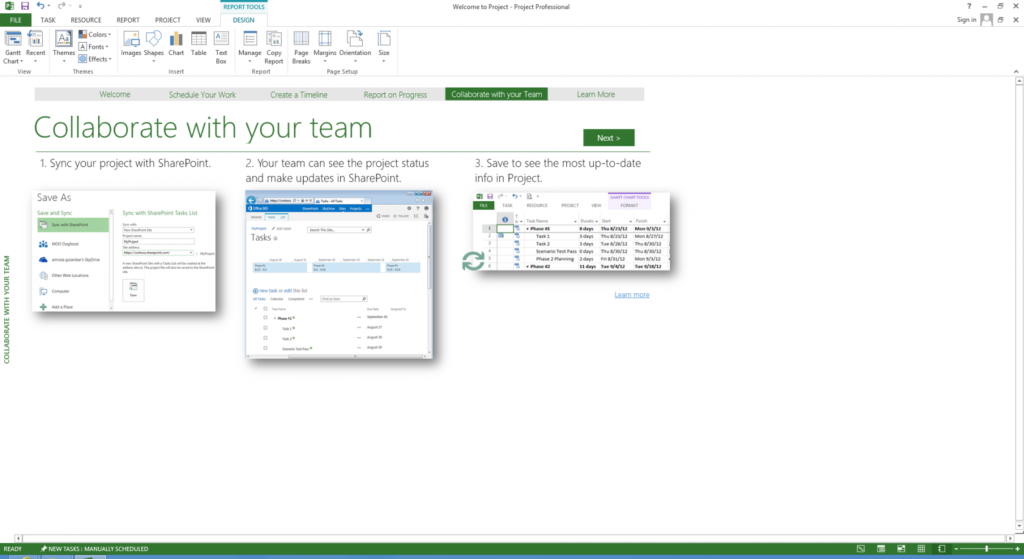Image resolution: width=1024 pixels, height=559 pixels.
Task: Expand the Undo history dropdown arrow
Action: click(x=49, y=7)
